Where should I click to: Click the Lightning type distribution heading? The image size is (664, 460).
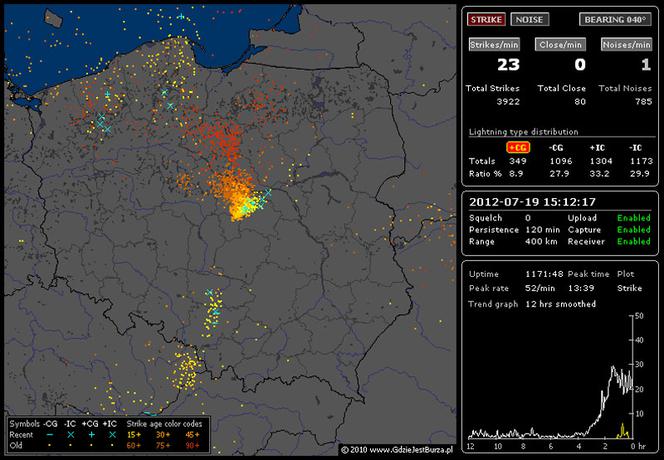tap(523, 132)
